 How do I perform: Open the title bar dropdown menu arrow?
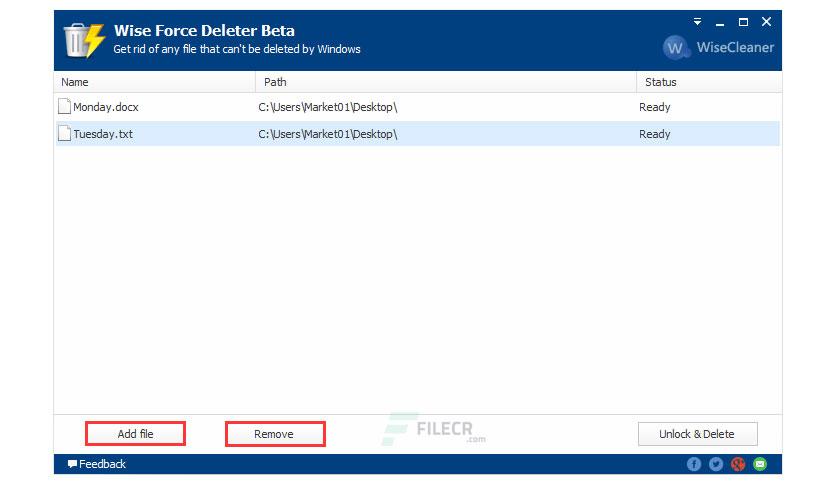click(x=697, y=22)
